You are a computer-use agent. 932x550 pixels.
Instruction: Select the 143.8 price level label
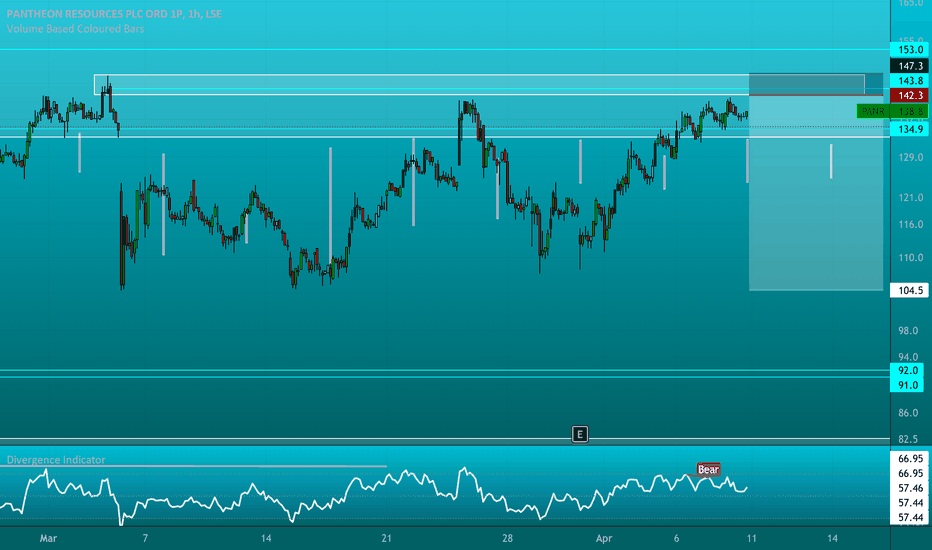click(x=909, y=81)
